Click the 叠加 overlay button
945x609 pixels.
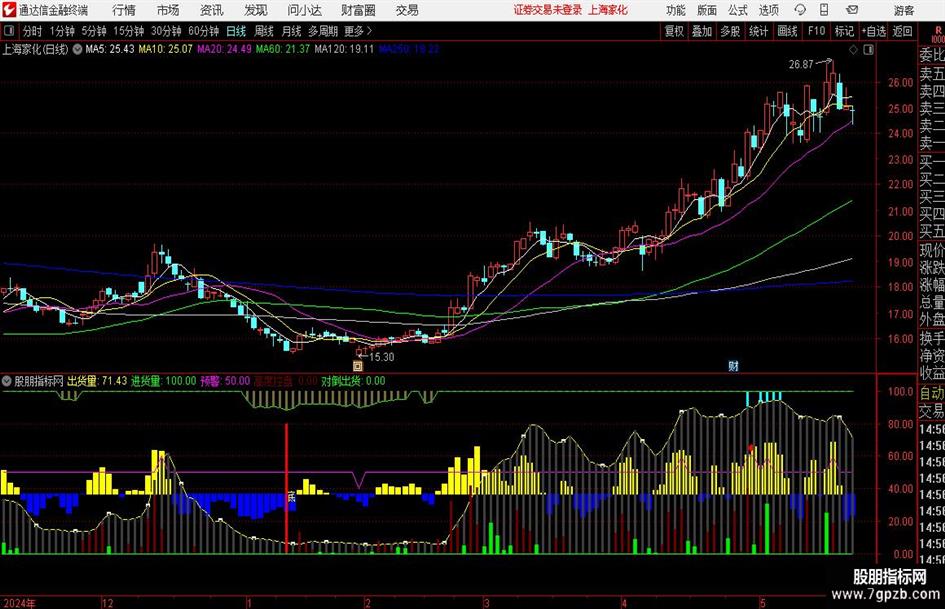[x=702, y=31]
